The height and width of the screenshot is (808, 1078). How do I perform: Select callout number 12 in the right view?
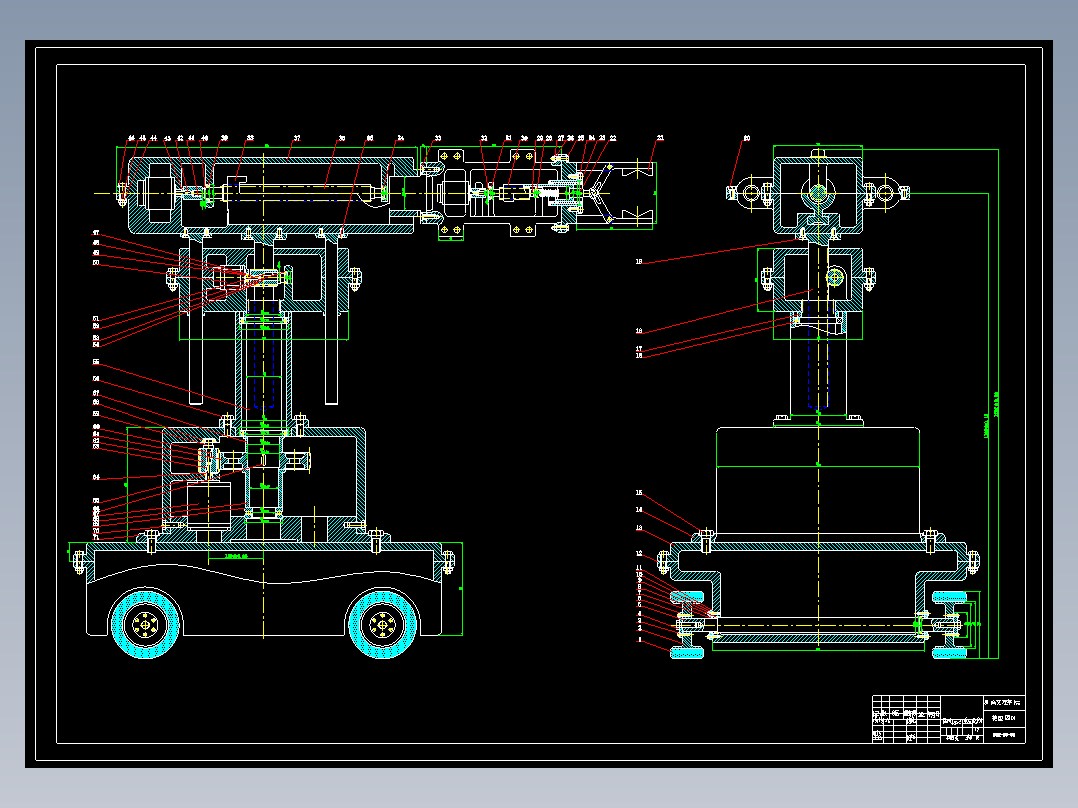point(639,553)
